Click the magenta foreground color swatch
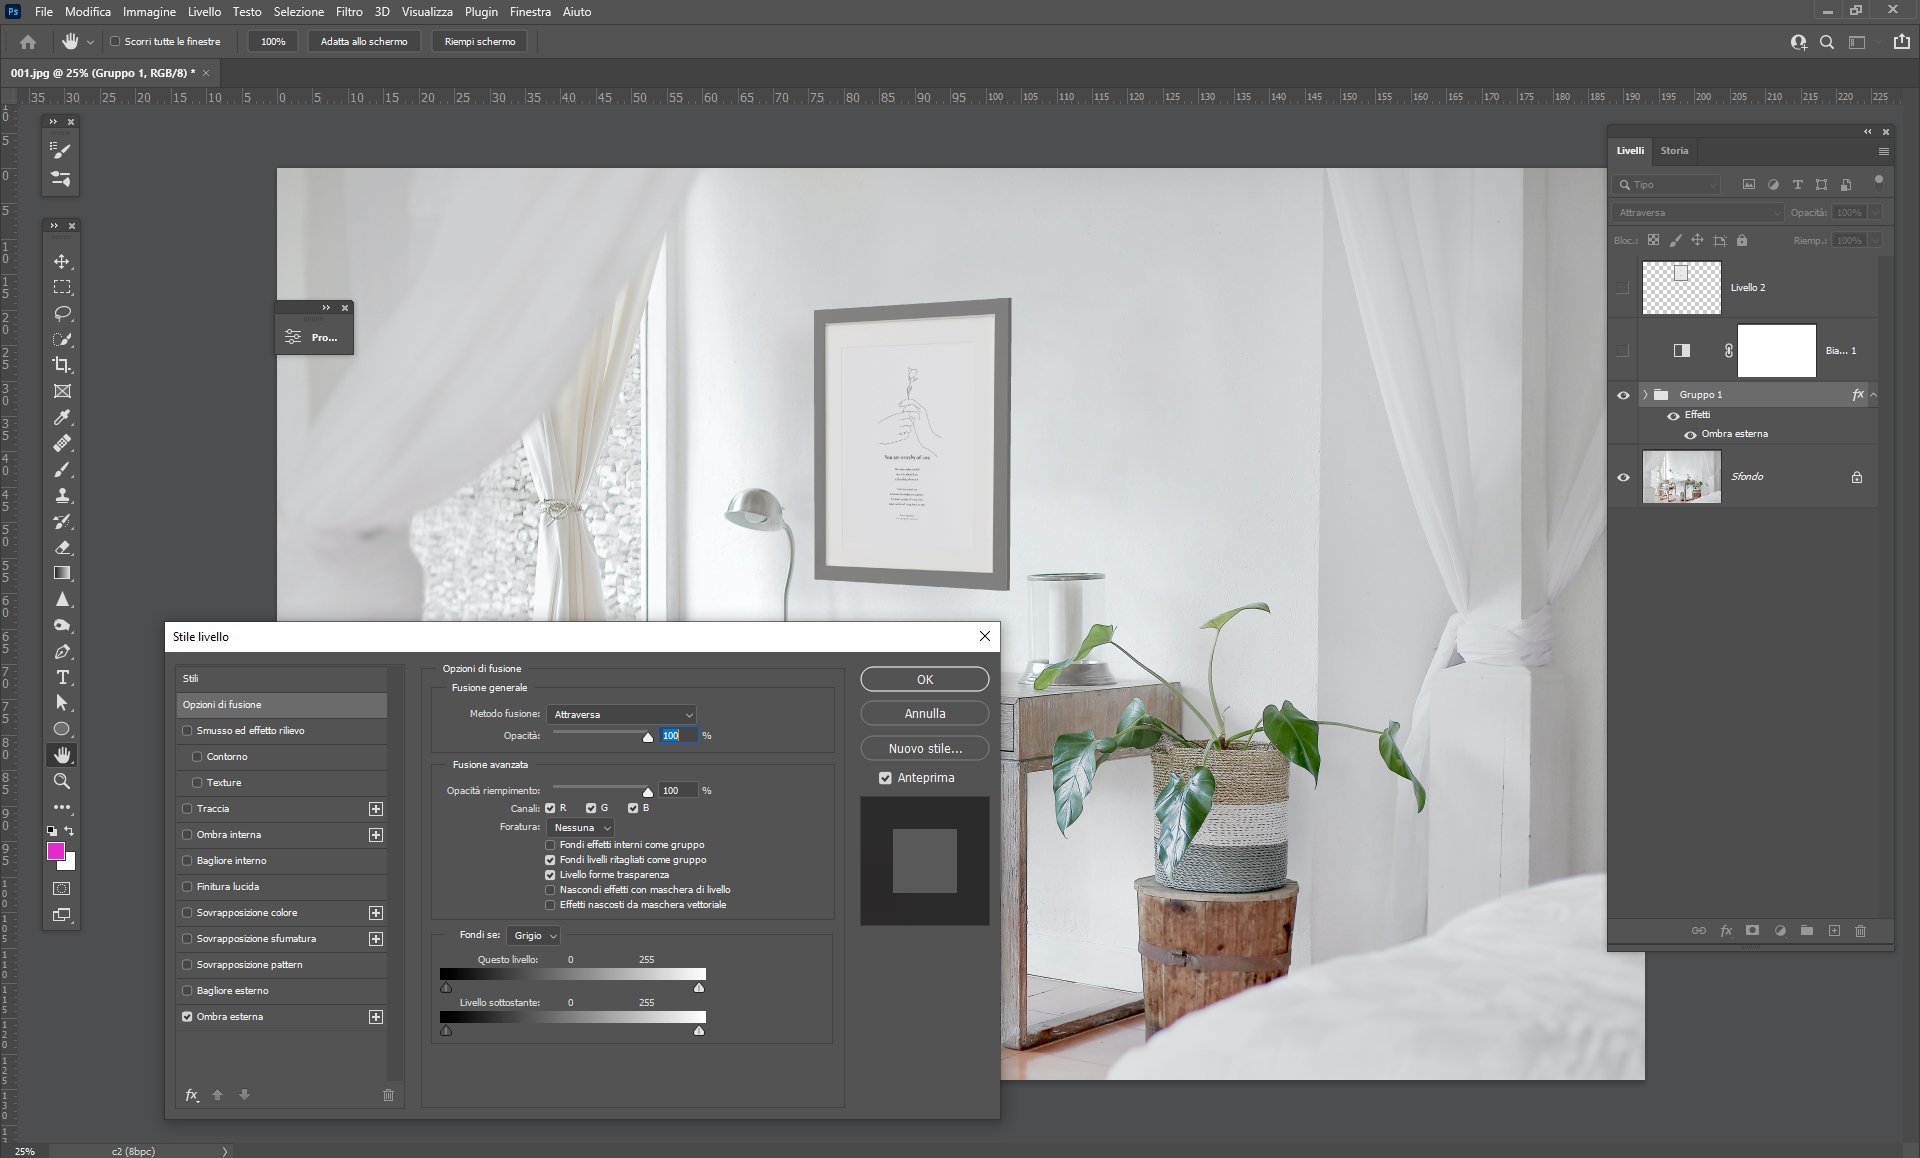 pyautogui.click(x=56, y=851)
